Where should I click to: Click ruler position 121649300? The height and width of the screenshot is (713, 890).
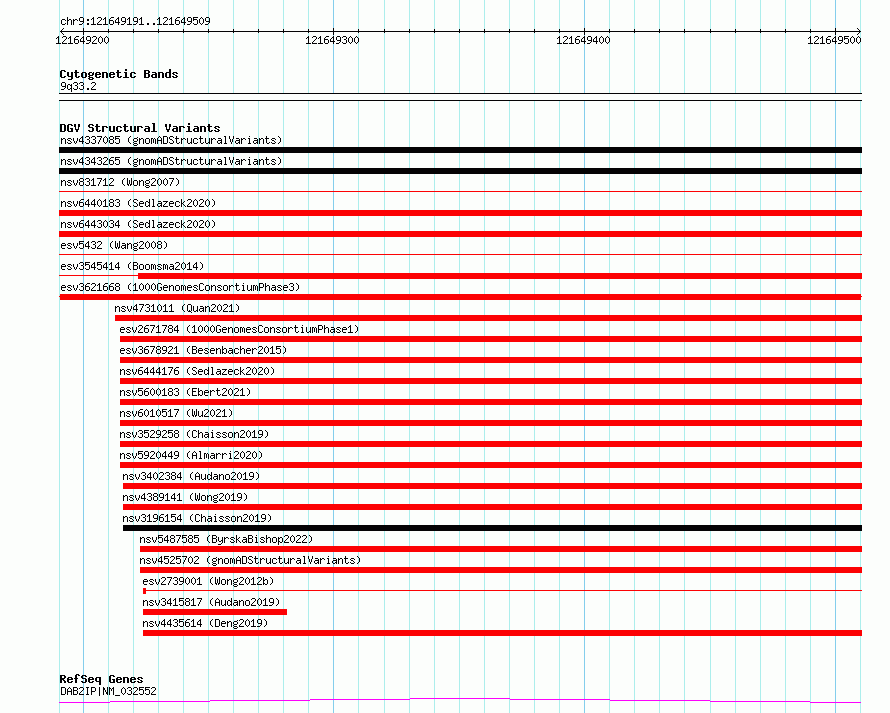pyautogui.click(x=332, y=40)
